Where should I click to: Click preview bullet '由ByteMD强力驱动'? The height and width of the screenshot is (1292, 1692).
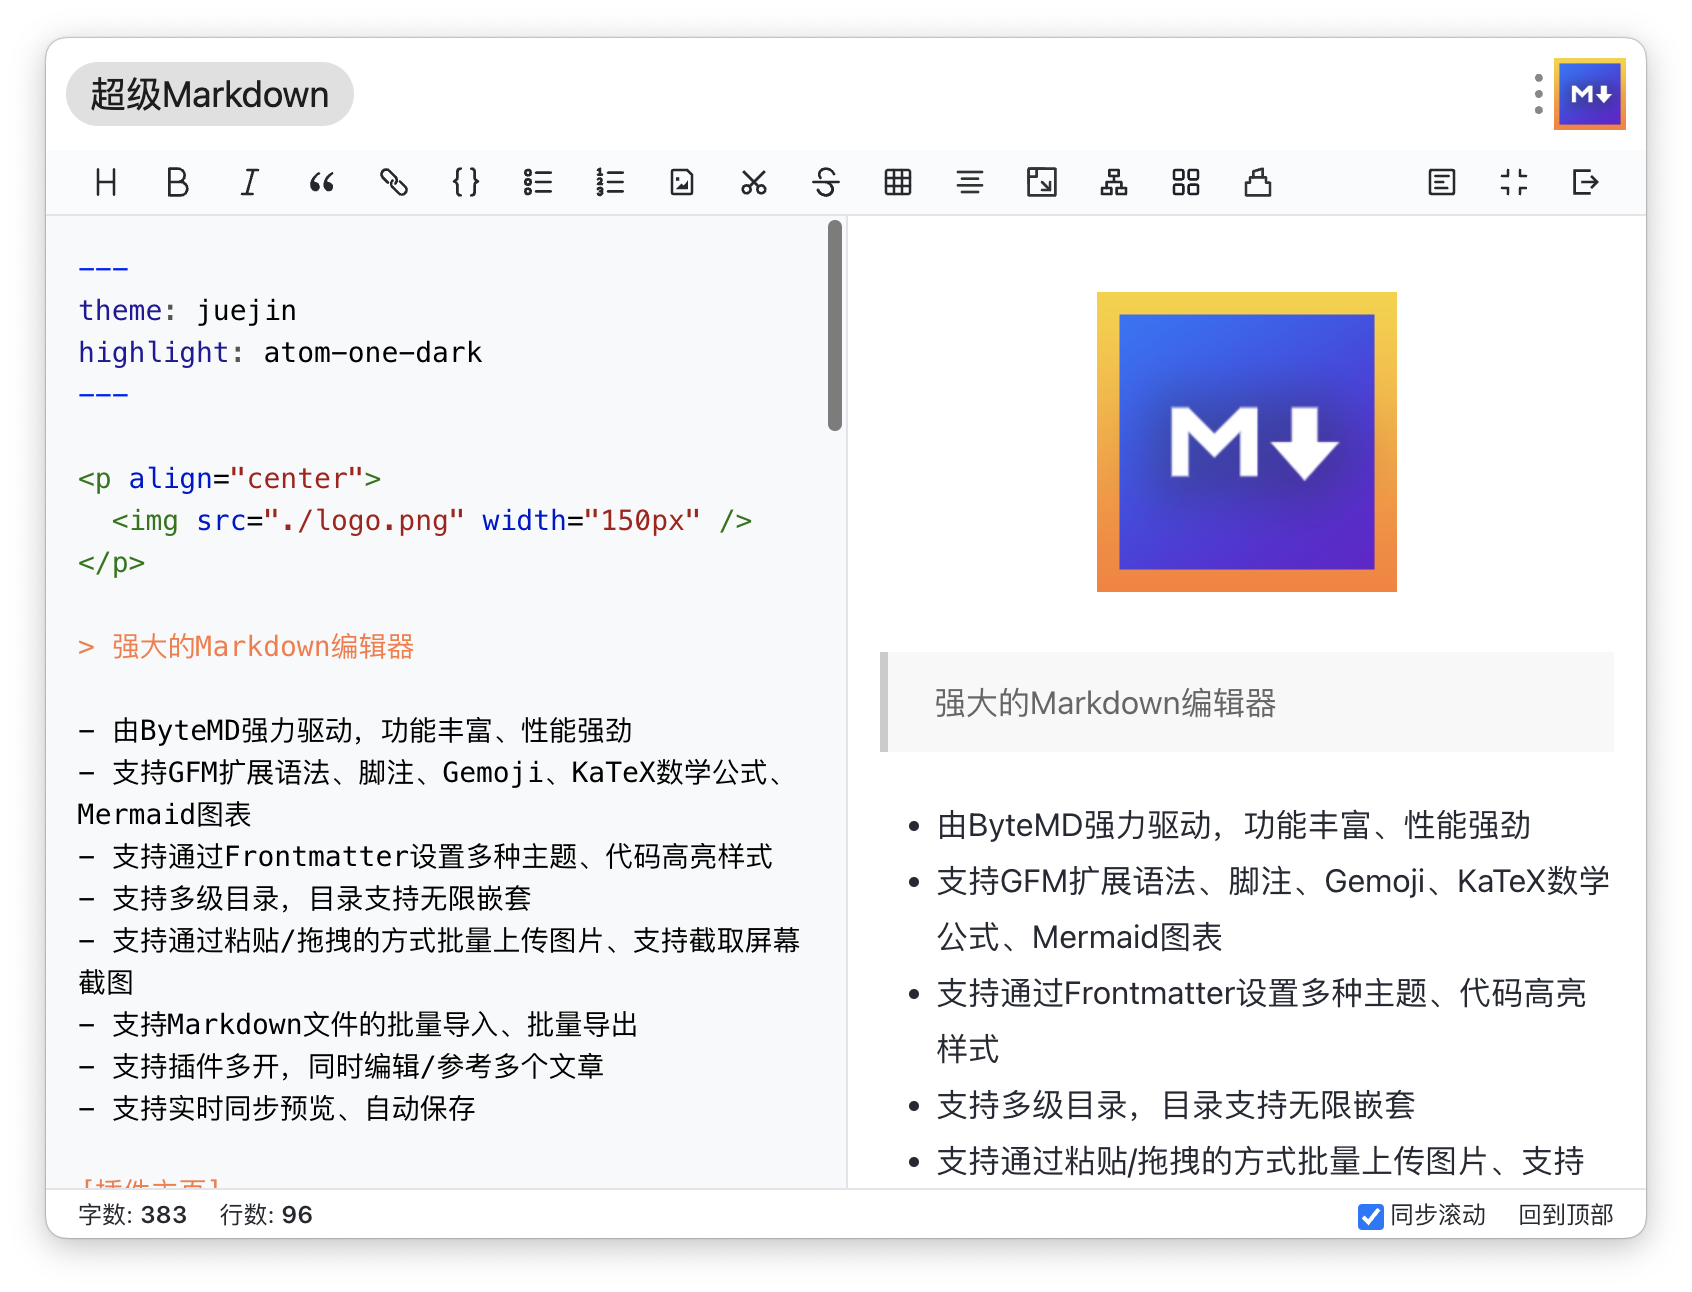point(1234,825)
